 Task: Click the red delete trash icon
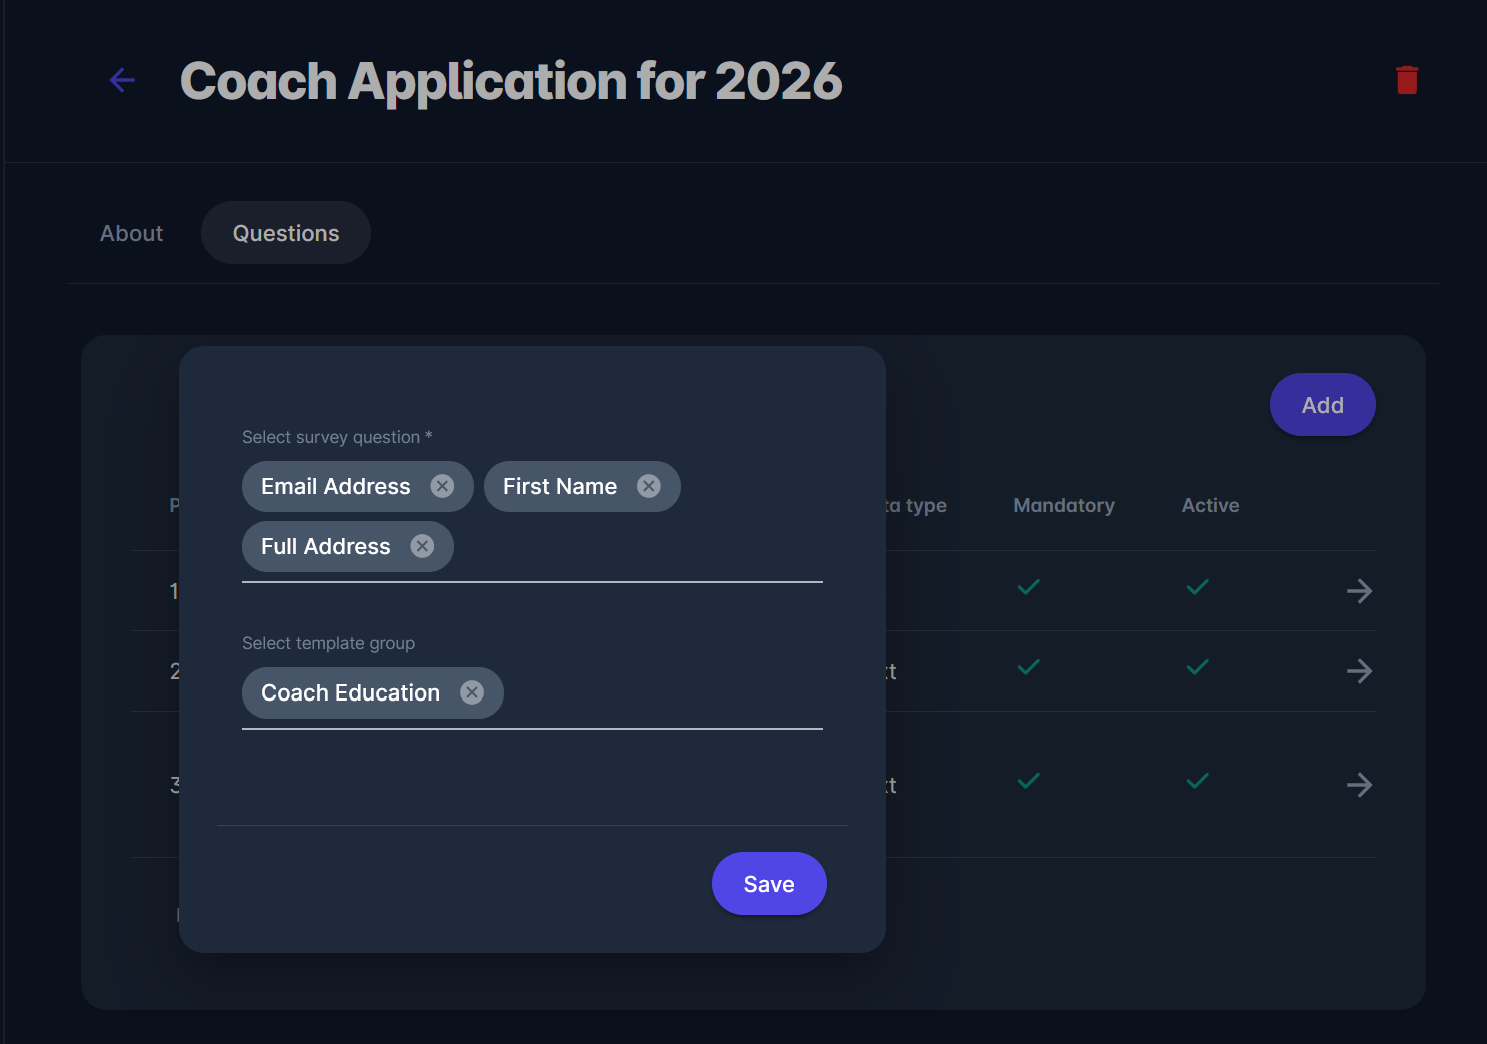[x=1407, y=80]
